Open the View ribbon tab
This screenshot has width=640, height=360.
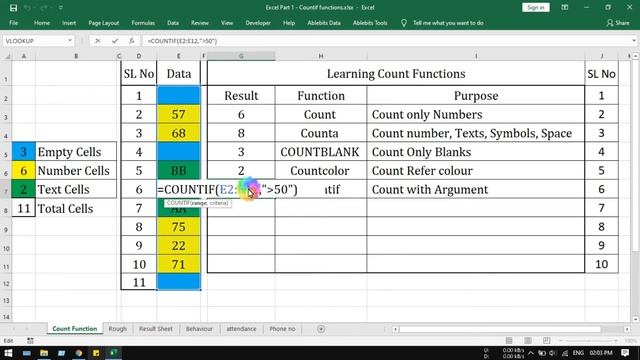tap(227, 23)
